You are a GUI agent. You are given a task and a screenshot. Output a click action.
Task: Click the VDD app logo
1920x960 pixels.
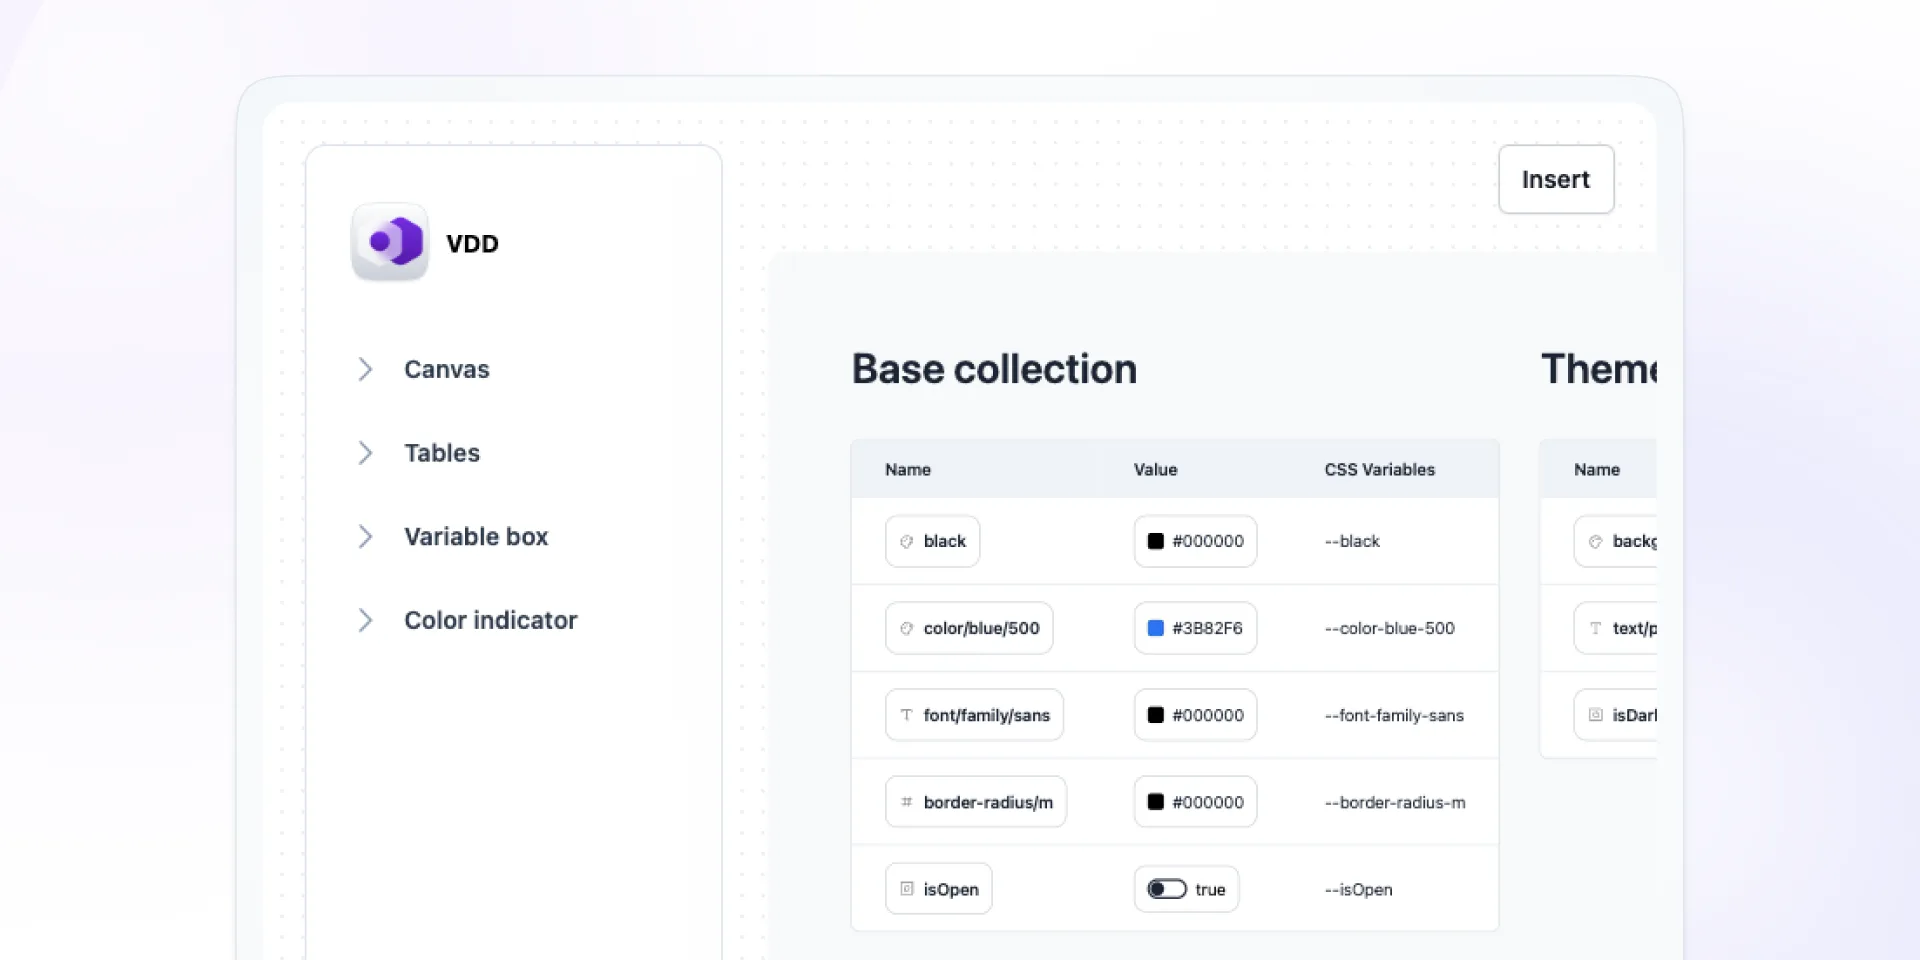pos(389,242)
